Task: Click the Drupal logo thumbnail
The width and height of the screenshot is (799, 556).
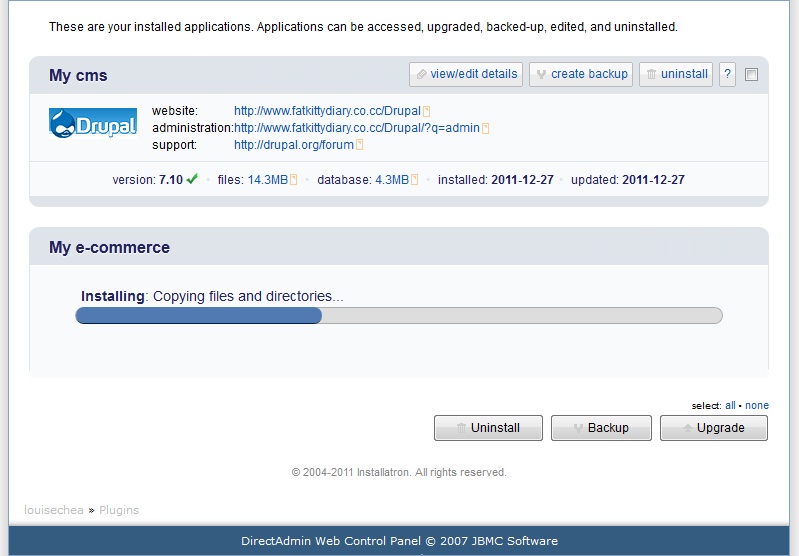Action: click(x=93, y=123)
